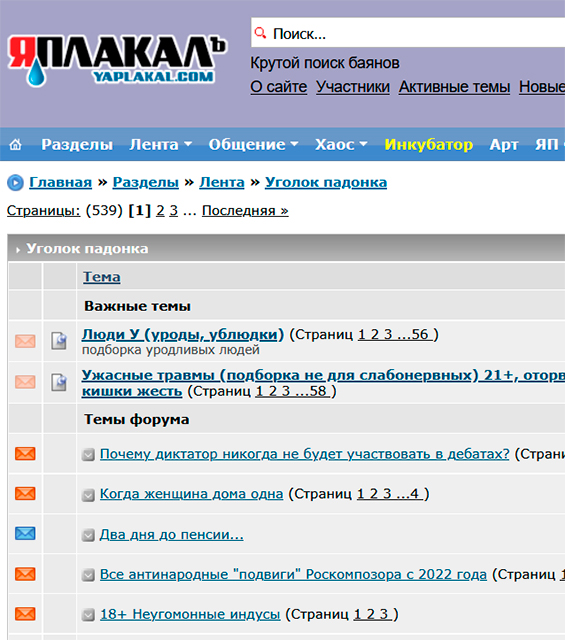
Task: Open topic Ужасные травмы
Action: click(x=323, y=383)
